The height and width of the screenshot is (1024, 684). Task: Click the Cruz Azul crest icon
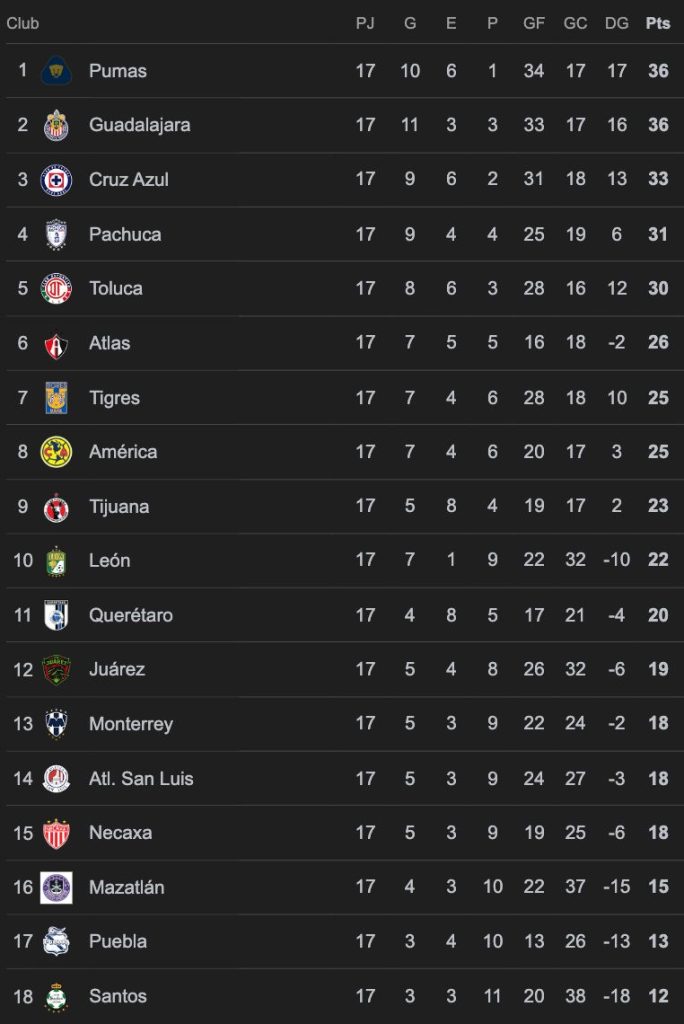point(56,180)
